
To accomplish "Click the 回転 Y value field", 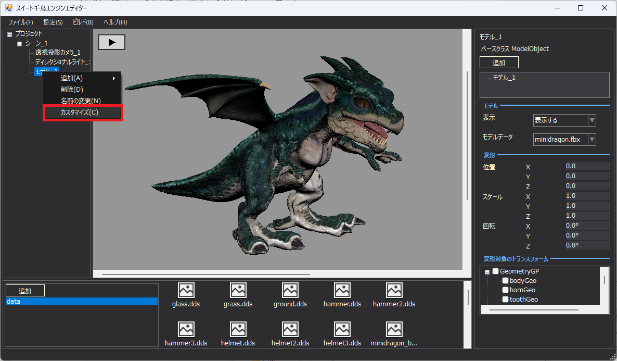I will pyautogui.click(x=587, y=235).
